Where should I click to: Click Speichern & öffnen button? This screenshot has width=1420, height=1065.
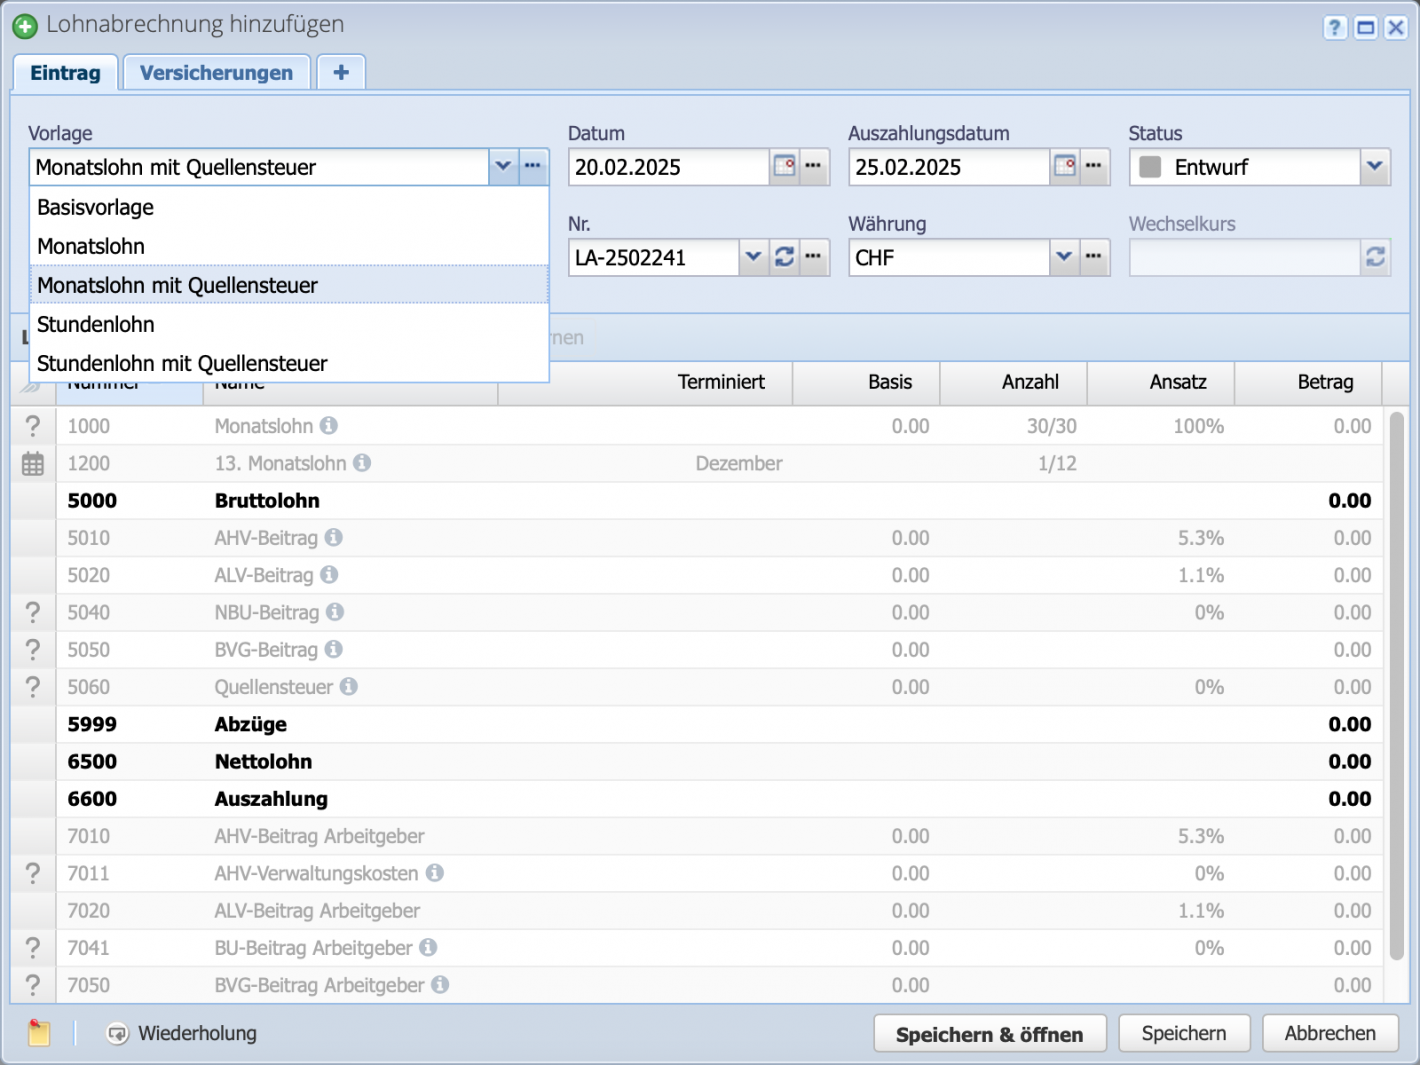click(x=989, y=1033)
